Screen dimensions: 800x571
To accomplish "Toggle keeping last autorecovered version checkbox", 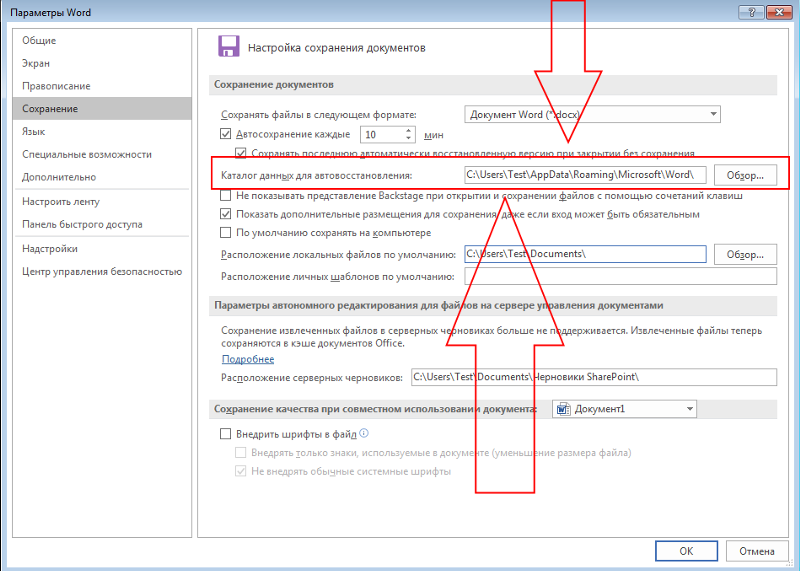I will coord(241,153).
